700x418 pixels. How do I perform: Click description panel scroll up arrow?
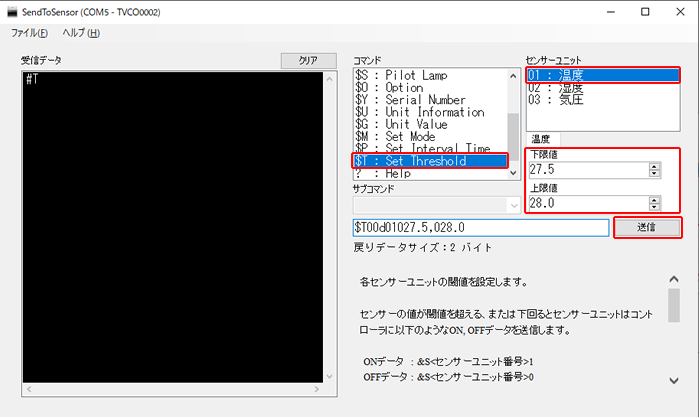click(674, 280)
